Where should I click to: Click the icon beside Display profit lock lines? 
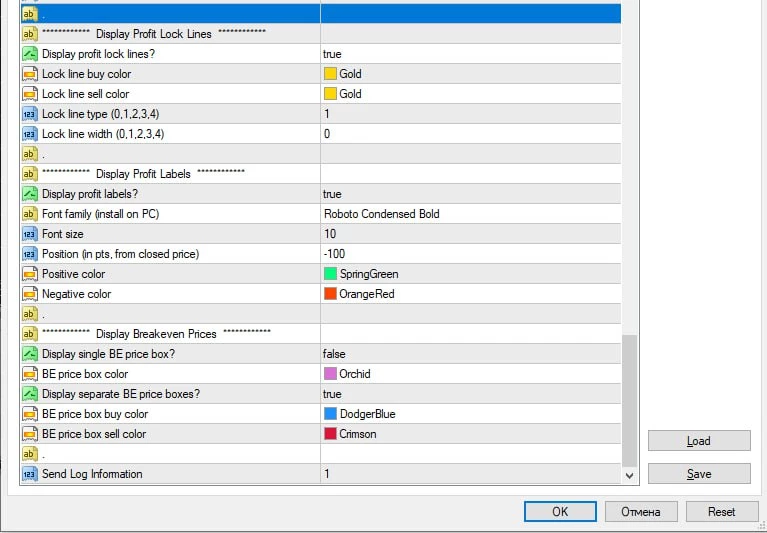pos(30,54)
